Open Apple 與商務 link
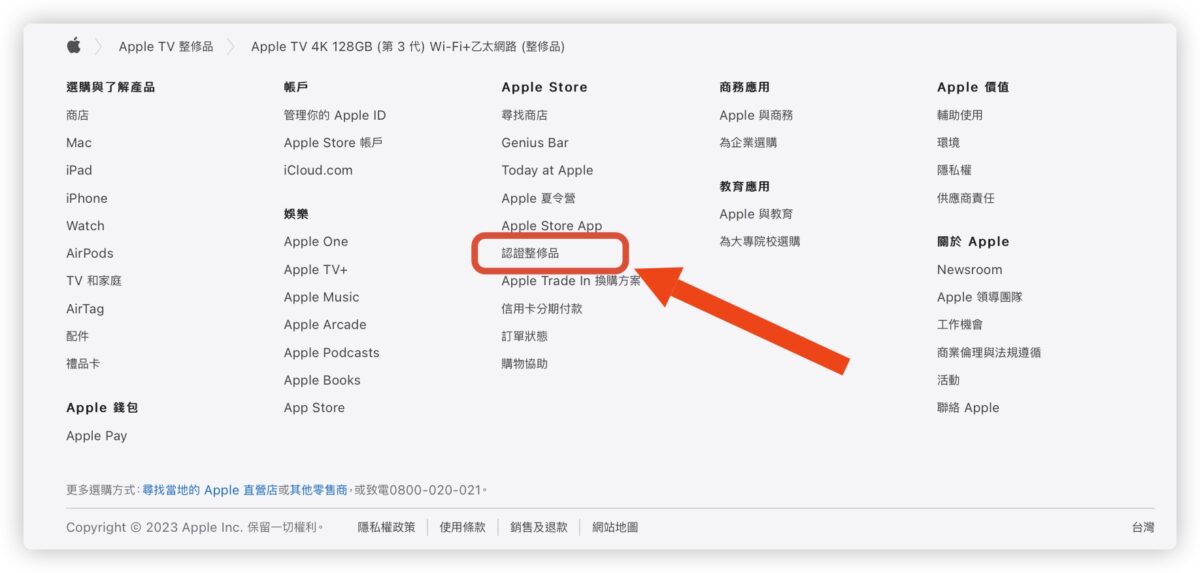This screenshot has width=1200, height=573. (x=756, y=115)
